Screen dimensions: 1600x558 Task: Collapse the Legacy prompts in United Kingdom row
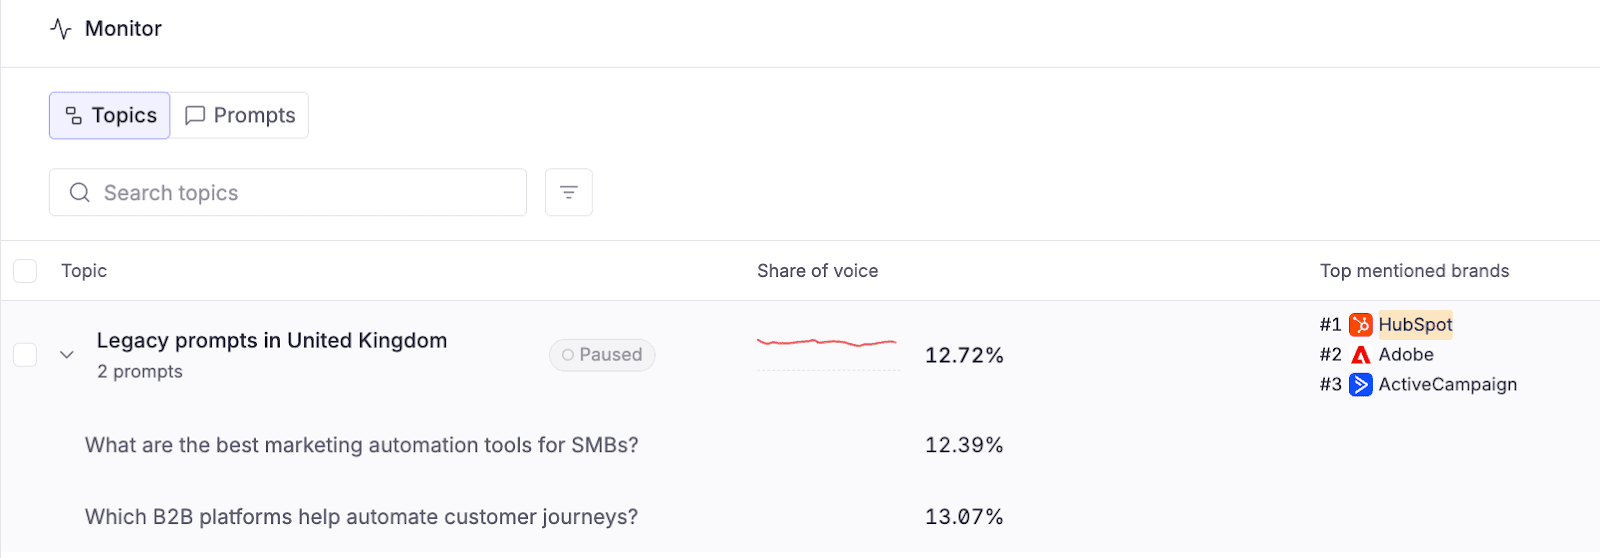click(x=67, y=355)
